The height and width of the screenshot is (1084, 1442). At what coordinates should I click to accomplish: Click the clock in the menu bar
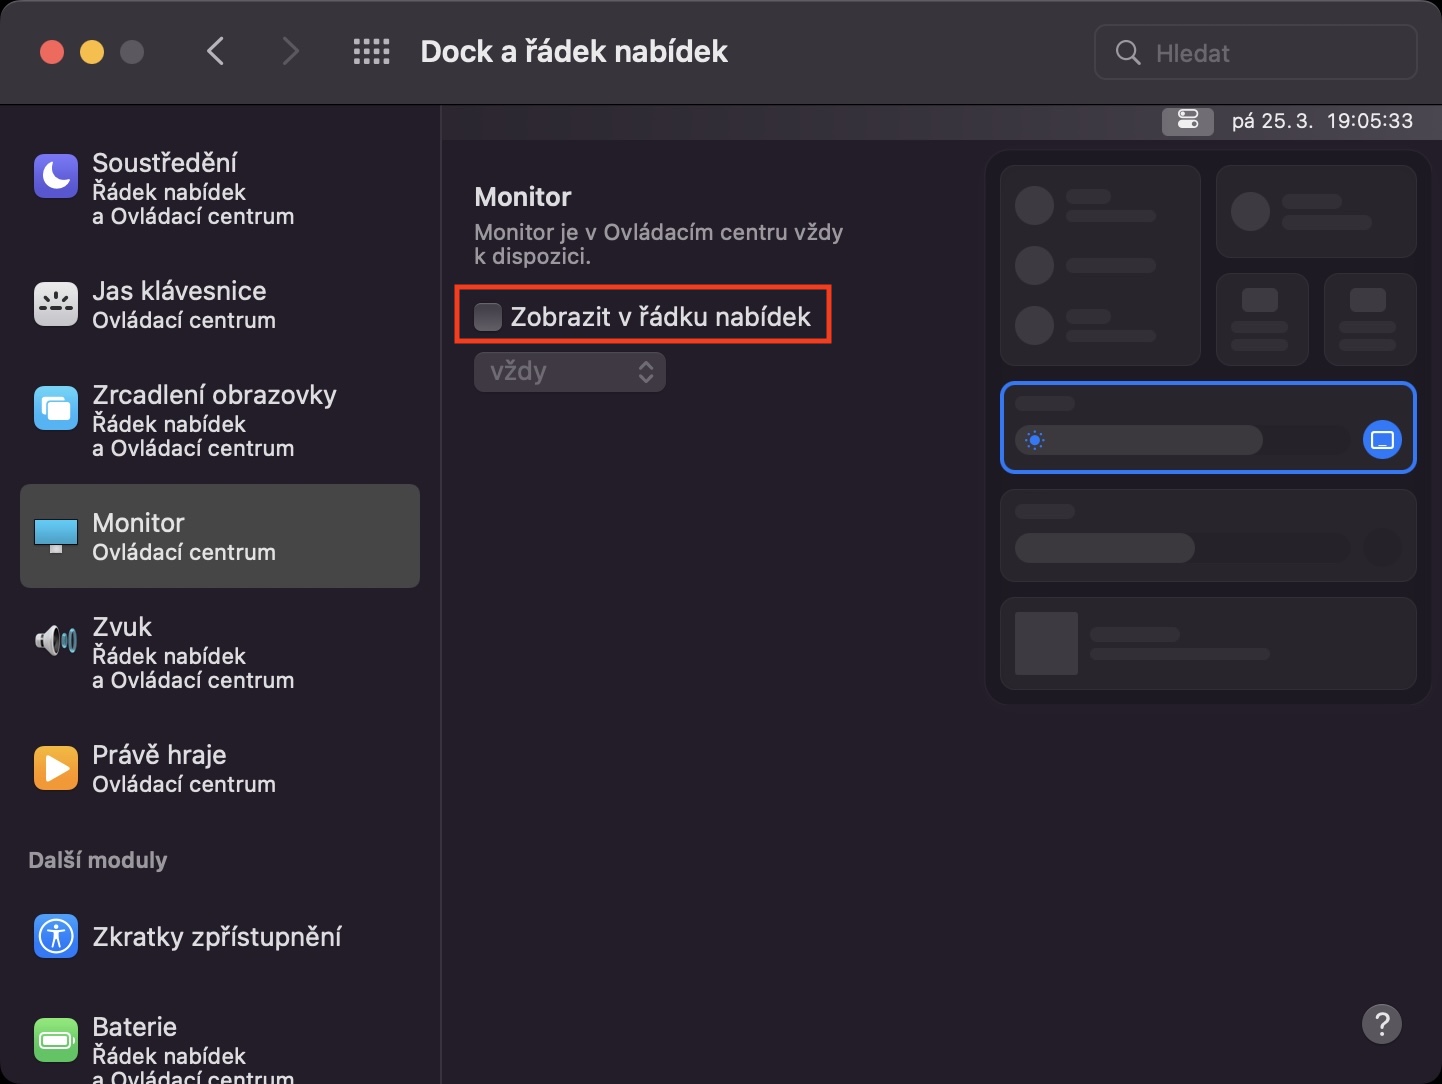point(1322,121)
